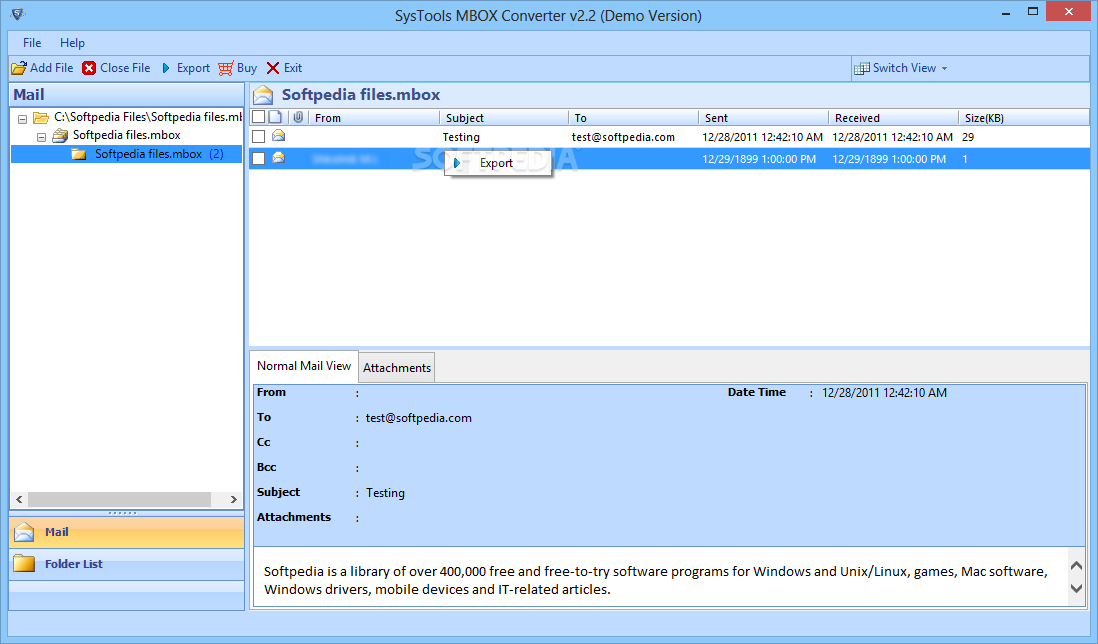Screen dimensions: 1098x644
Task: Click the message body scroll down arrow
Action: [x=1077, y=589]
